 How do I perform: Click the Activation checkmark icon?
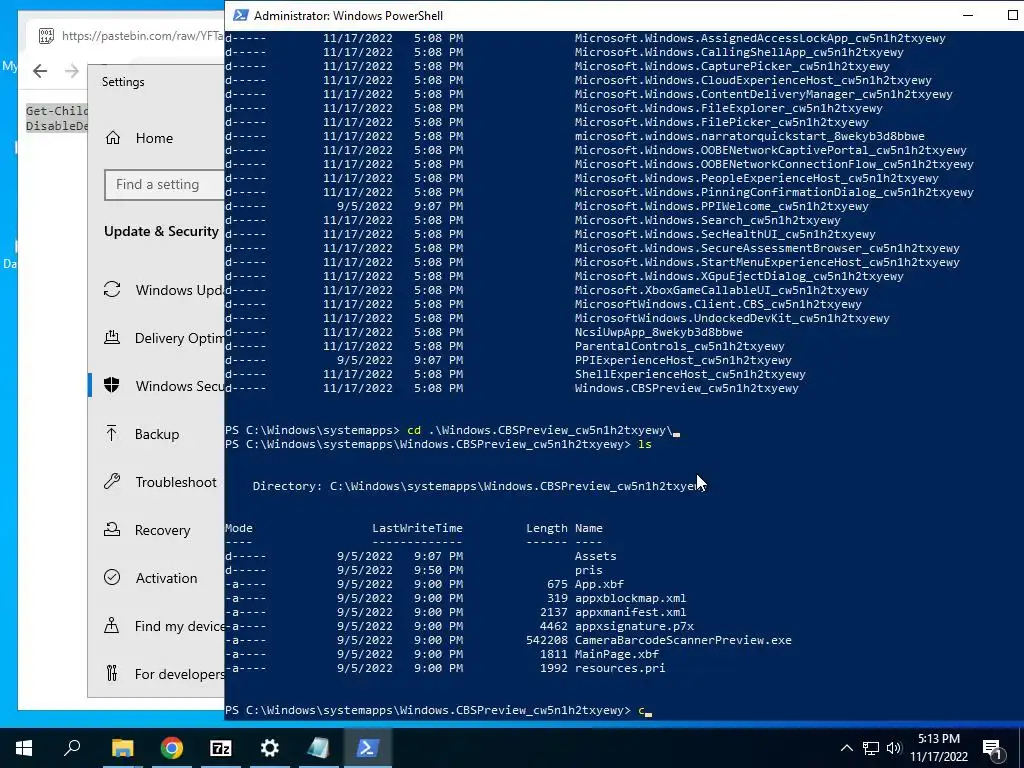[x=112, y=577]
